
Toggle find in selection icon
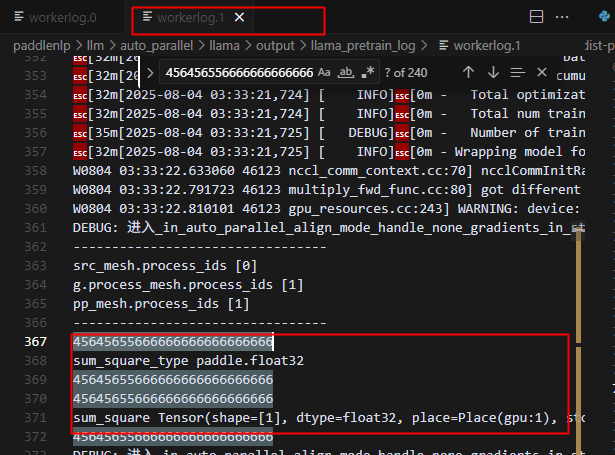pos(517,72)
